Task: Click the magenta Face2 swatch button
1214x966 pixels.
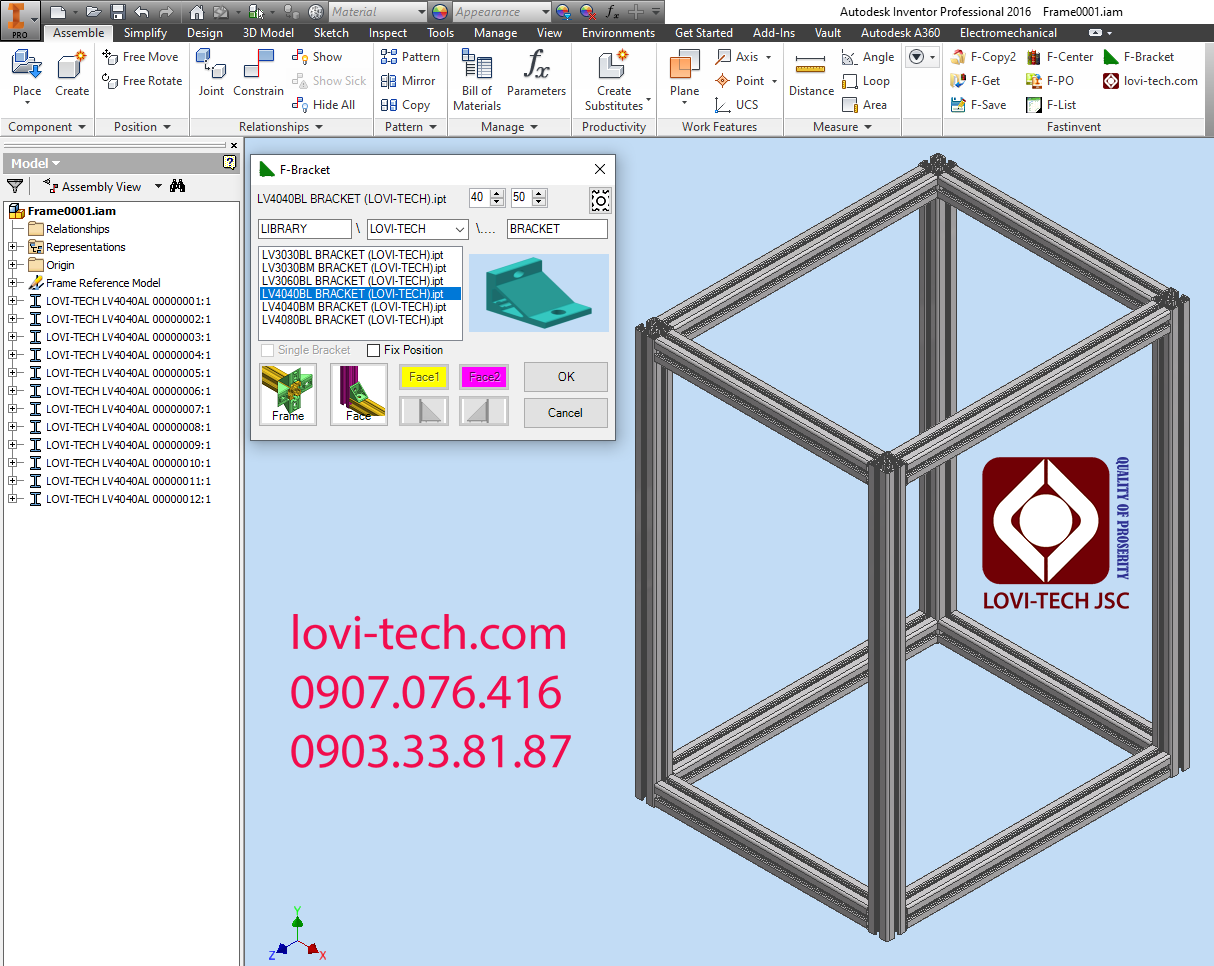Action: (x=484, y=377)
